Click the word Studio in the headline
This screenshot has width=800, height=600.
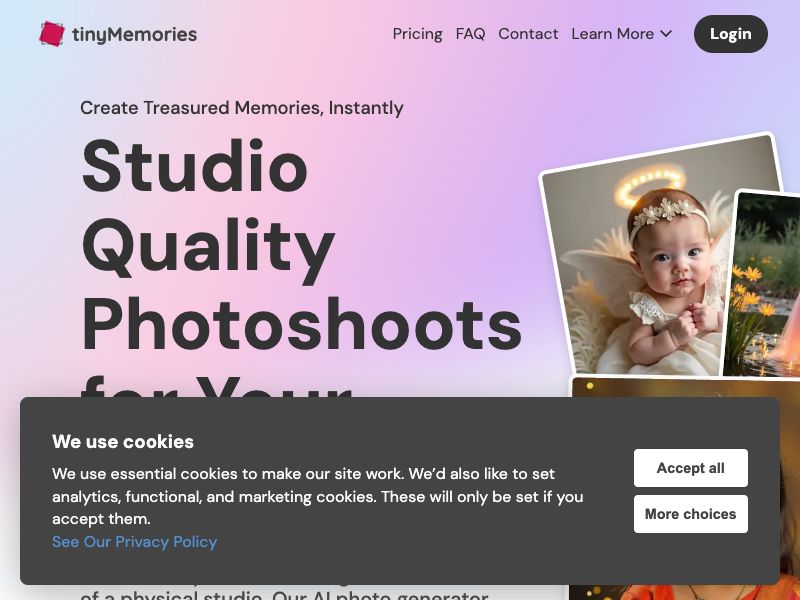(x=194, y=167)
